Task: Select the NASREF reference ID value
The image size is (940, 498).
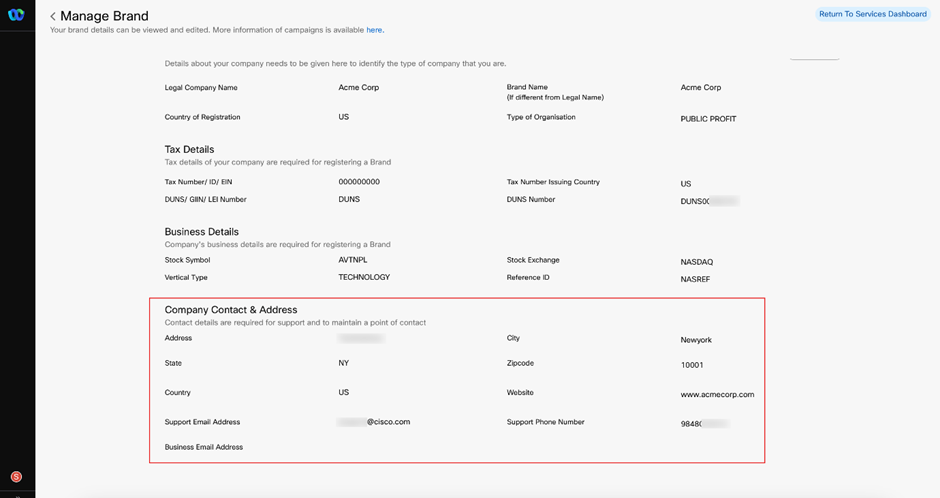Action: [695, 279]
